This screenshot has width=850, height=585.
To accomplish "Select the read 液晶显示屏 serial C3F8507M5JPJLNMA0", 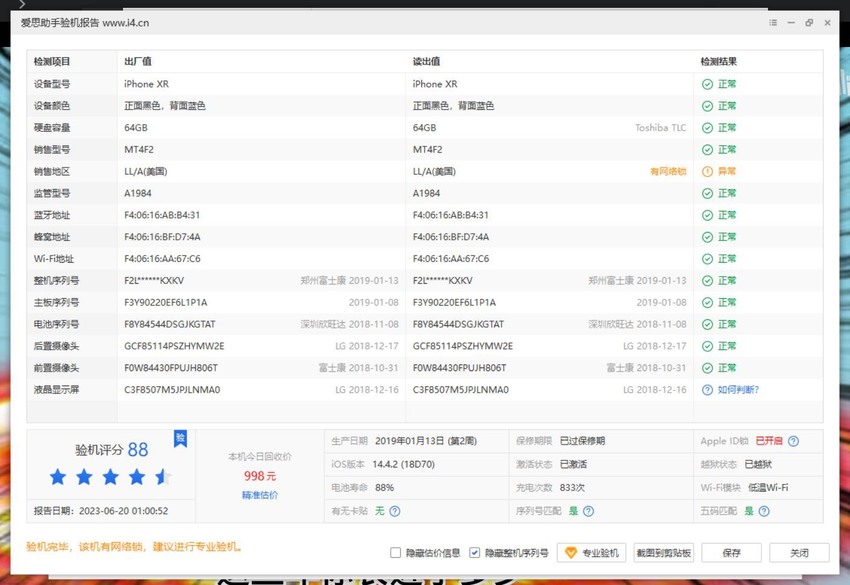I will (460, 390).
